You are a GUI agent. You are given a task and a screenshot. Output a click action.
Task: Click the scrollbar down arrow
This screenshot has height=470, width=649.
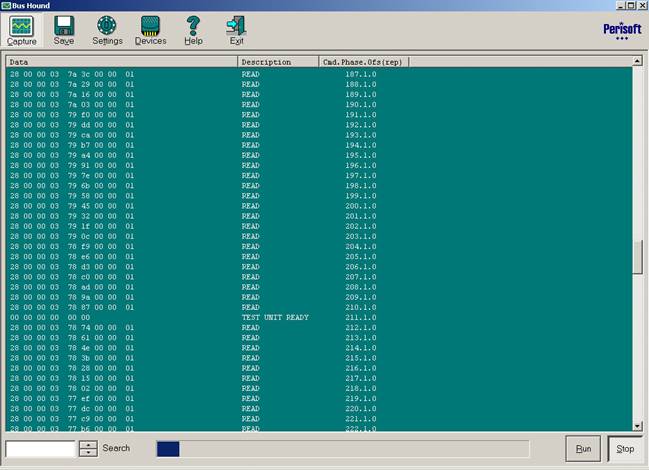click(x=638, y=426)
